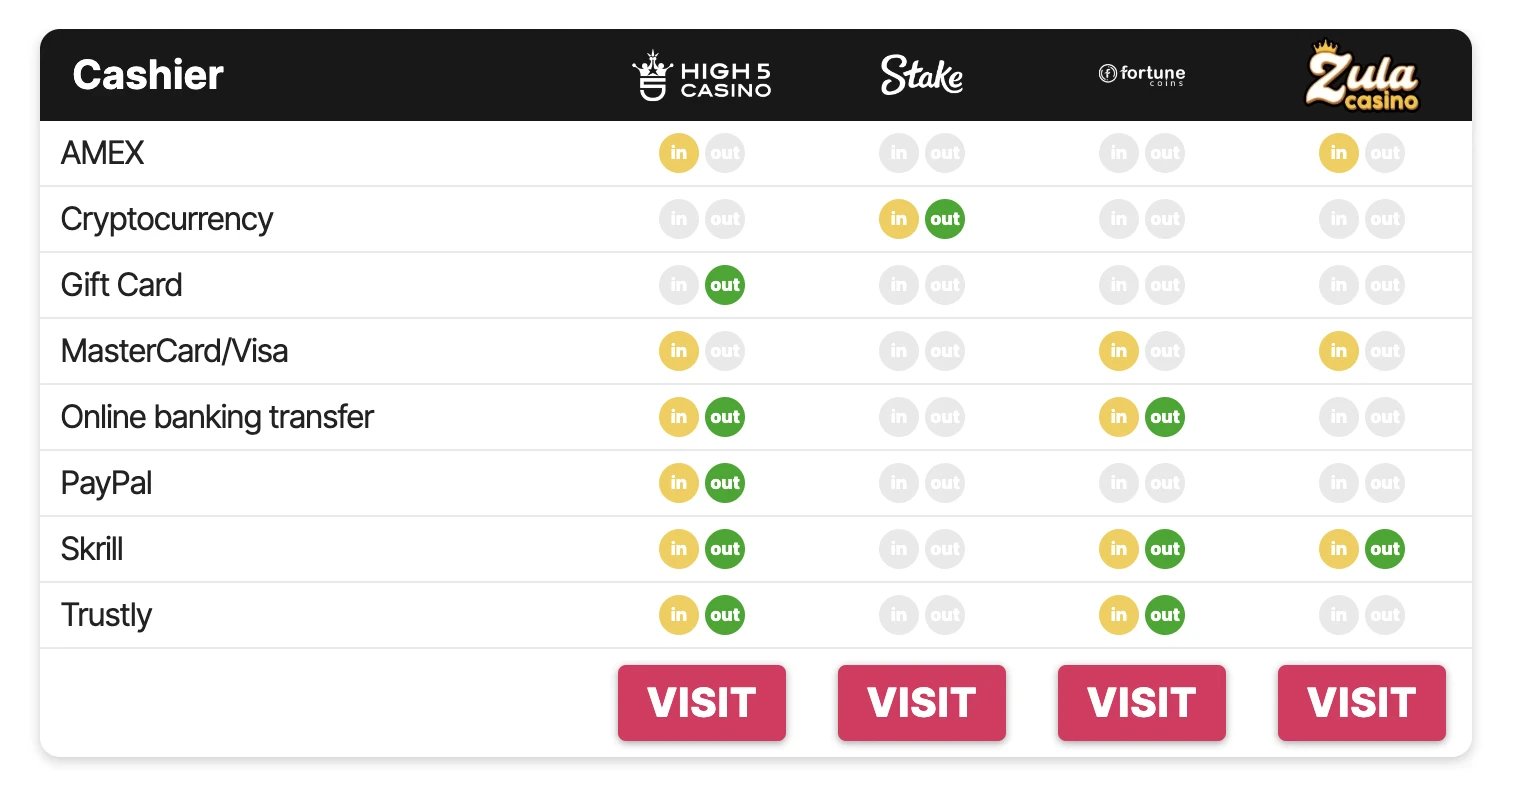This screenshot has width=1538, height=794.
Task: Click VISIT button under Zula Casino
Action: pos(1362,703)
